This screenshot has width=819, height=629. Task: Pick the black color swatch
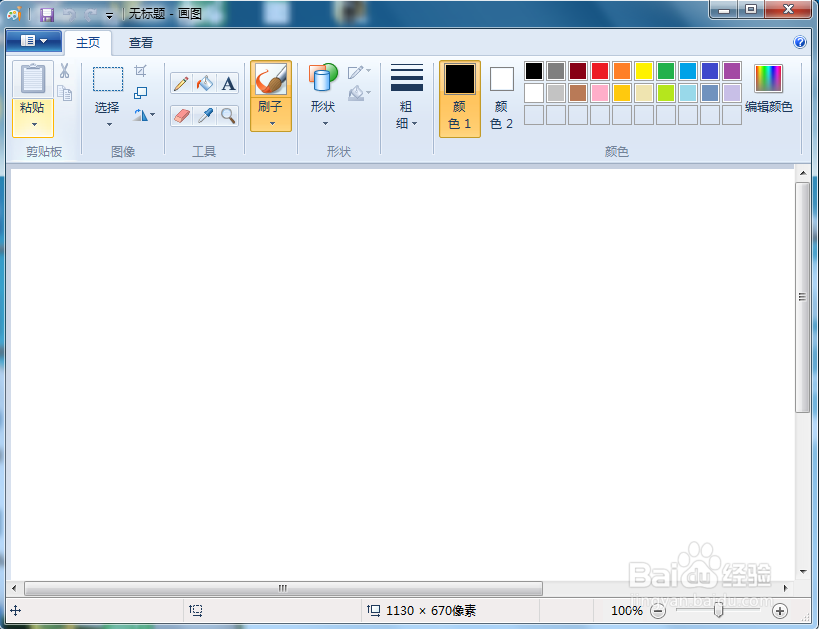(534, 71)
